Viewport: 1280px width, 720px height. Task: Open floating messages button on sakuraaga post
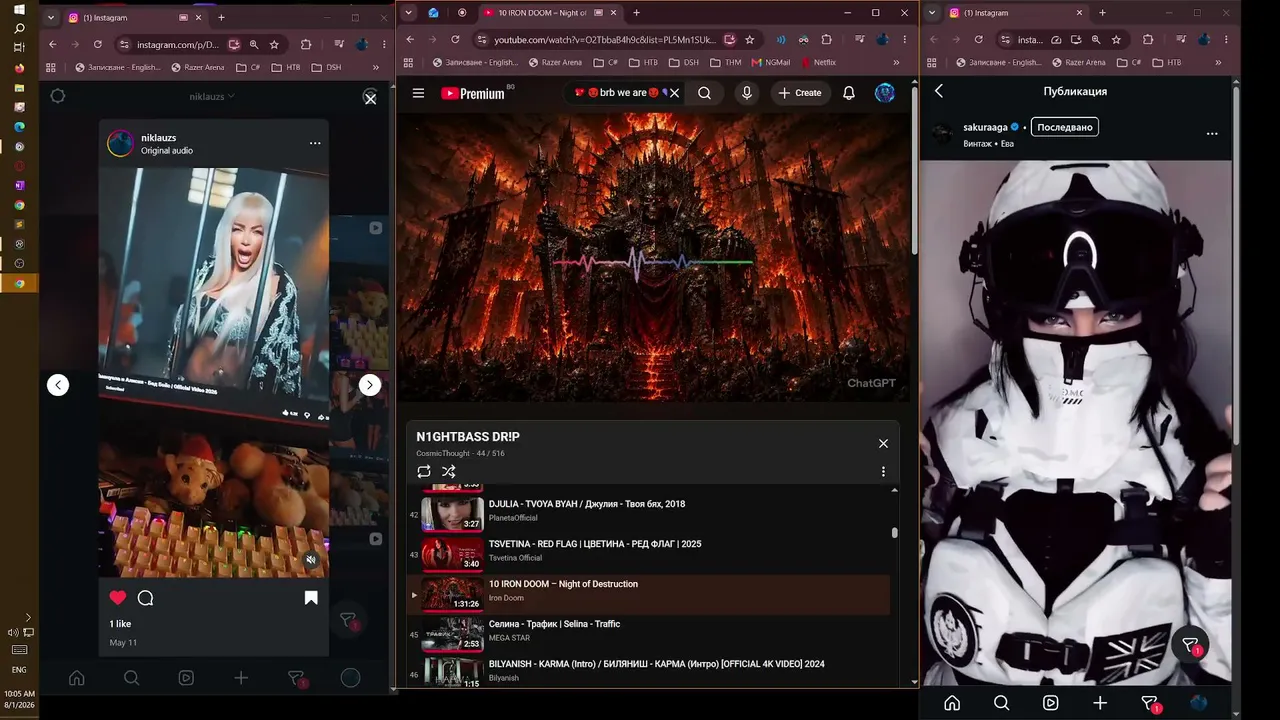tap(1190, 646)
